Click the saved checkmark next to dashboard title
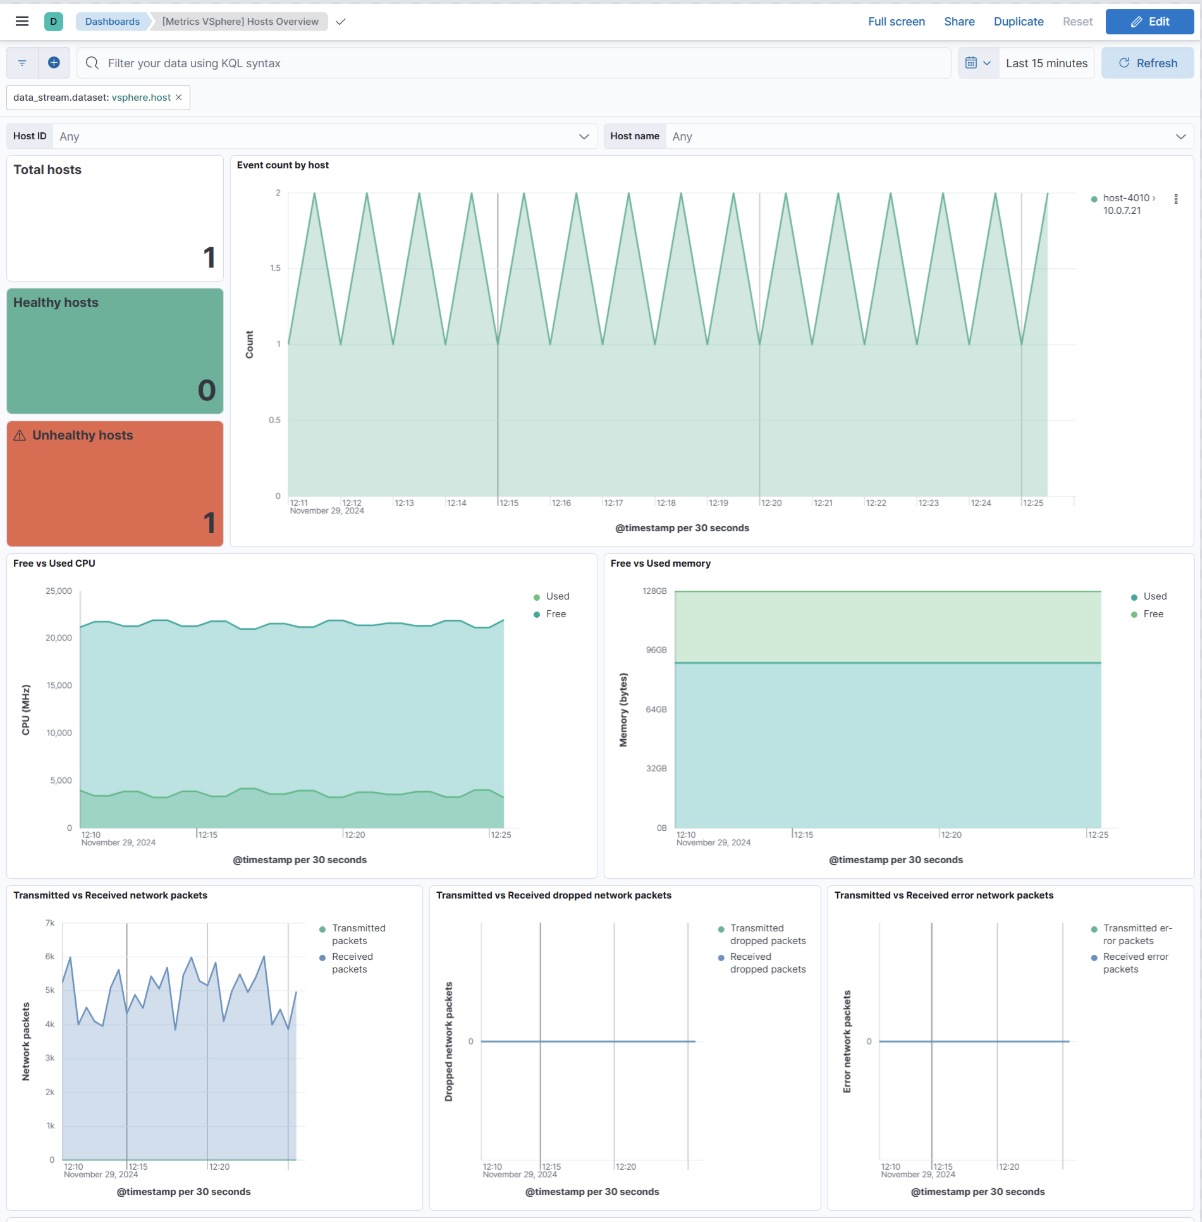 click(341, 22)
